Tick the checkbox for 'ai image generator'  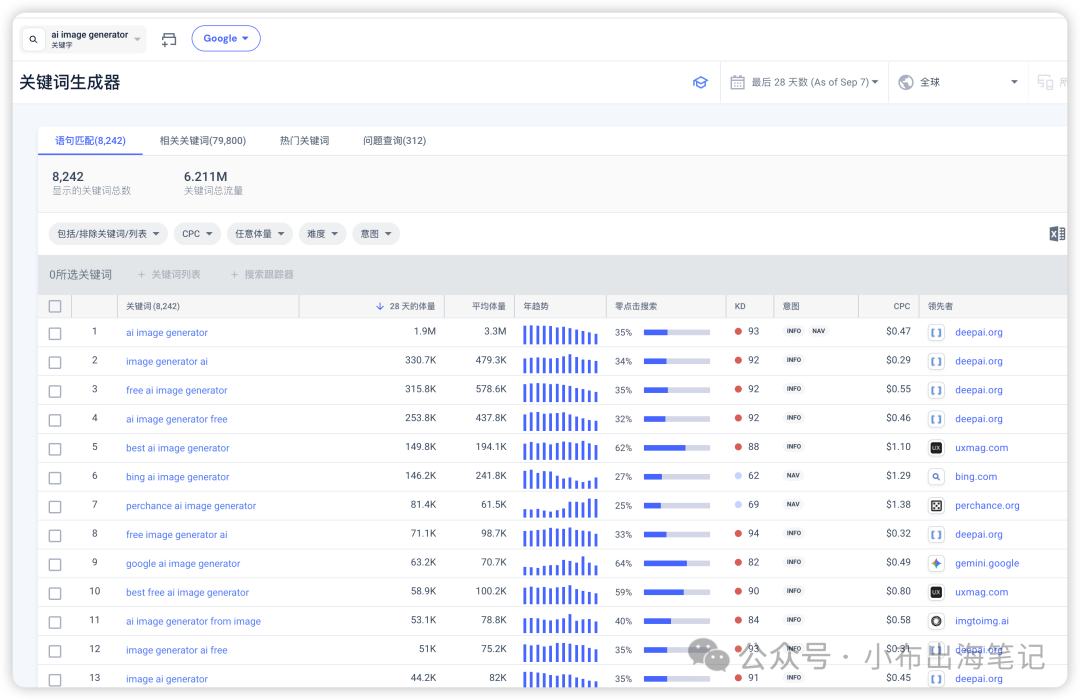click(x=55, y=333)
